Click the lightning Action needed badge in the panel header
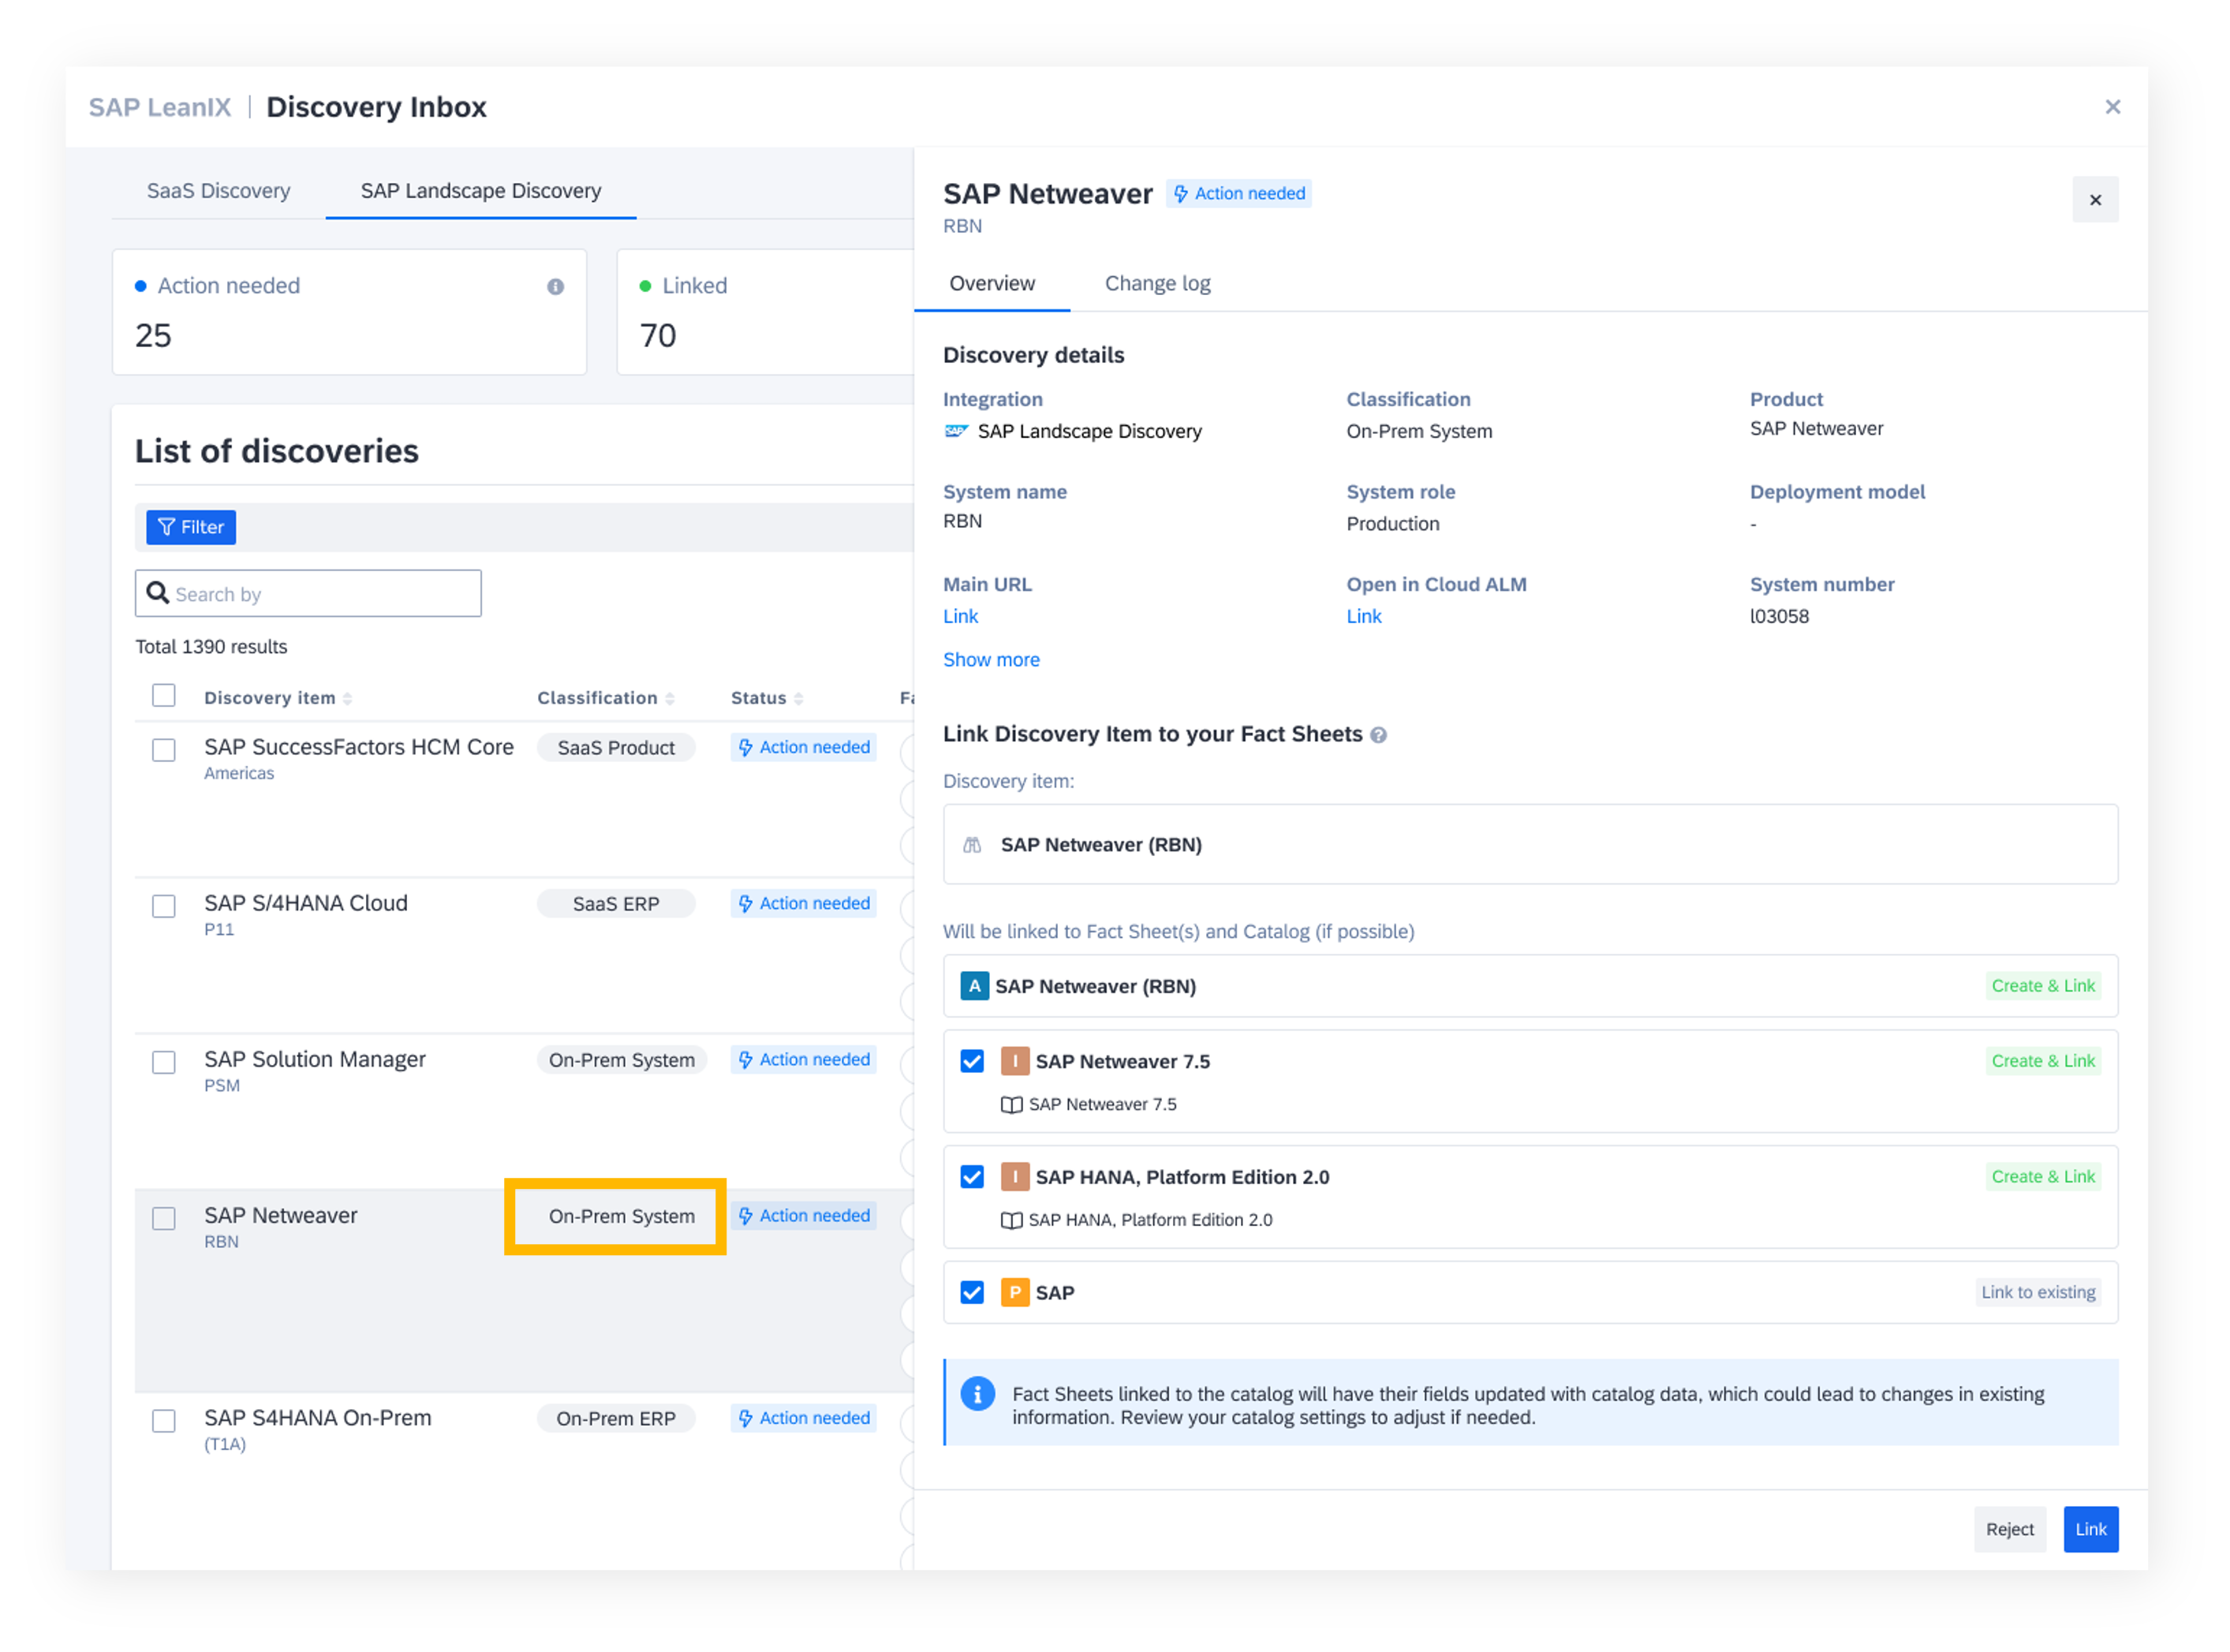 coord(1238,193)
